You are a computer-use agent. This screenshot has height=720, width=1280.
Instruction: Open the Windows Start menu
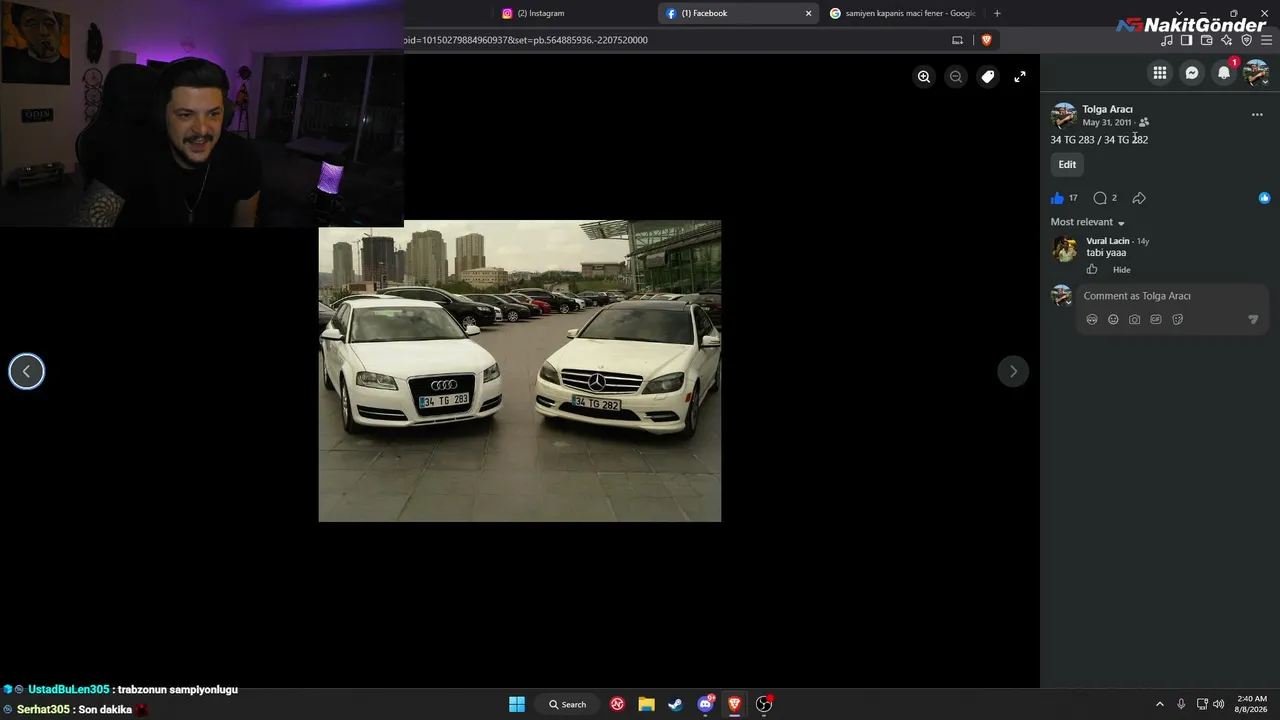517,704
